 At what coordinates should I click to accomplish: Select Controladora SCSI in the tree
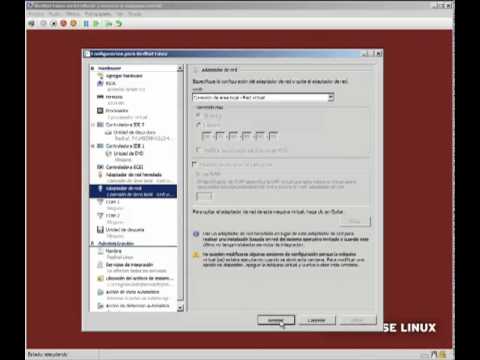[x=124, y=167]
